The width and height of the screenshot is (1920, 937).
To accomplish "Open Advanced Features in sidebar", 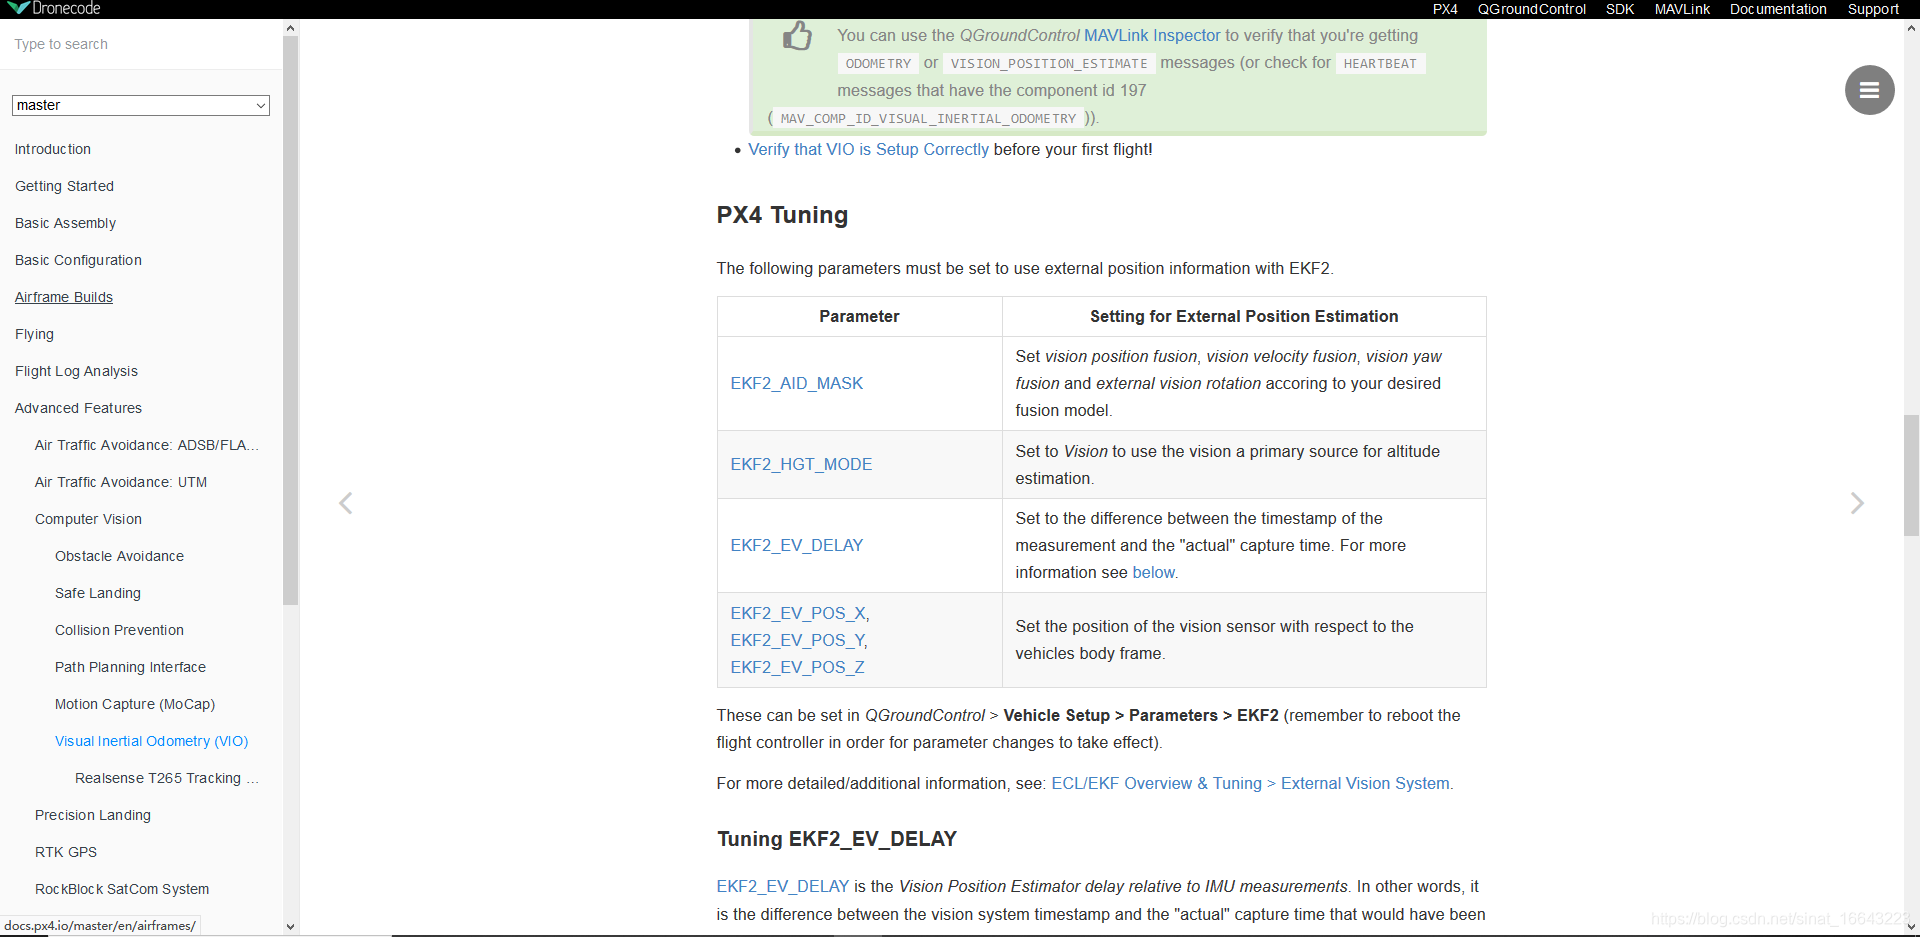I will tap(78, 408).
